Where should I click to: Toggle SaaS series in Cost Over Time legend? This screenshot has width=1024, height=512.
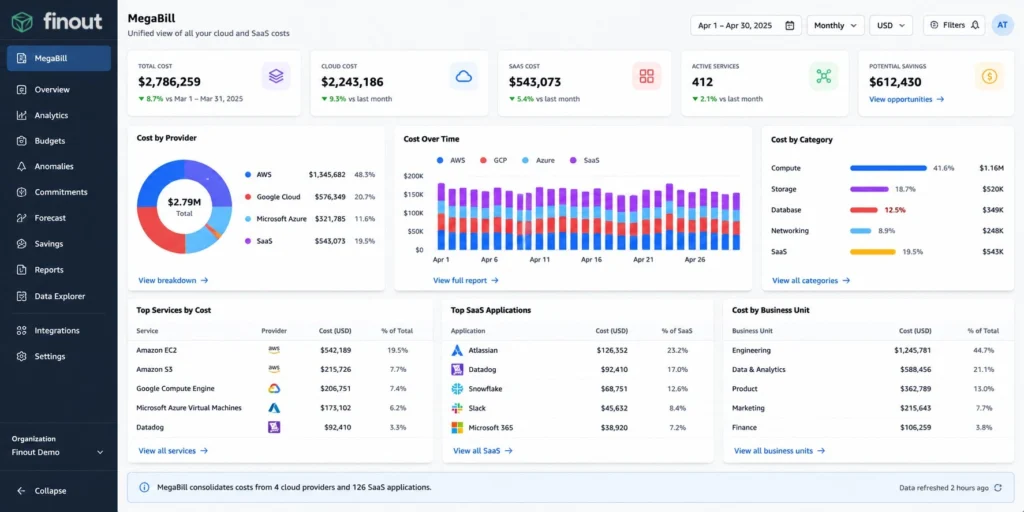click(x=584, y=160)
